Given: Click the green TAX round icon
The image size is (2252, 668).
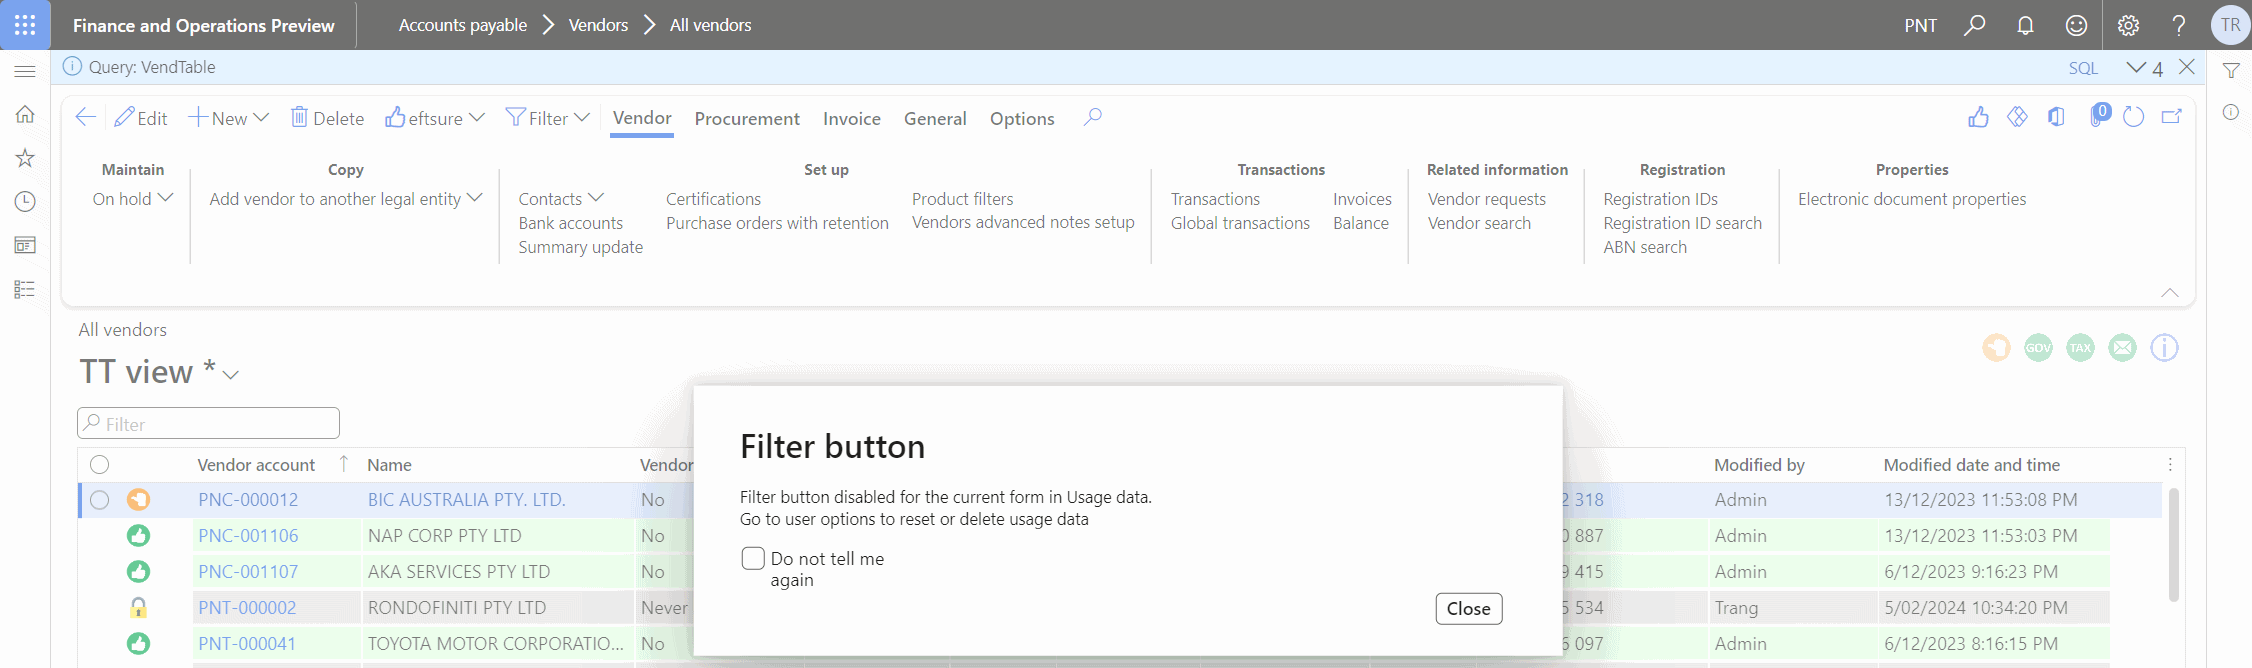Looking at the screenshot, I should pos(2080,348).
